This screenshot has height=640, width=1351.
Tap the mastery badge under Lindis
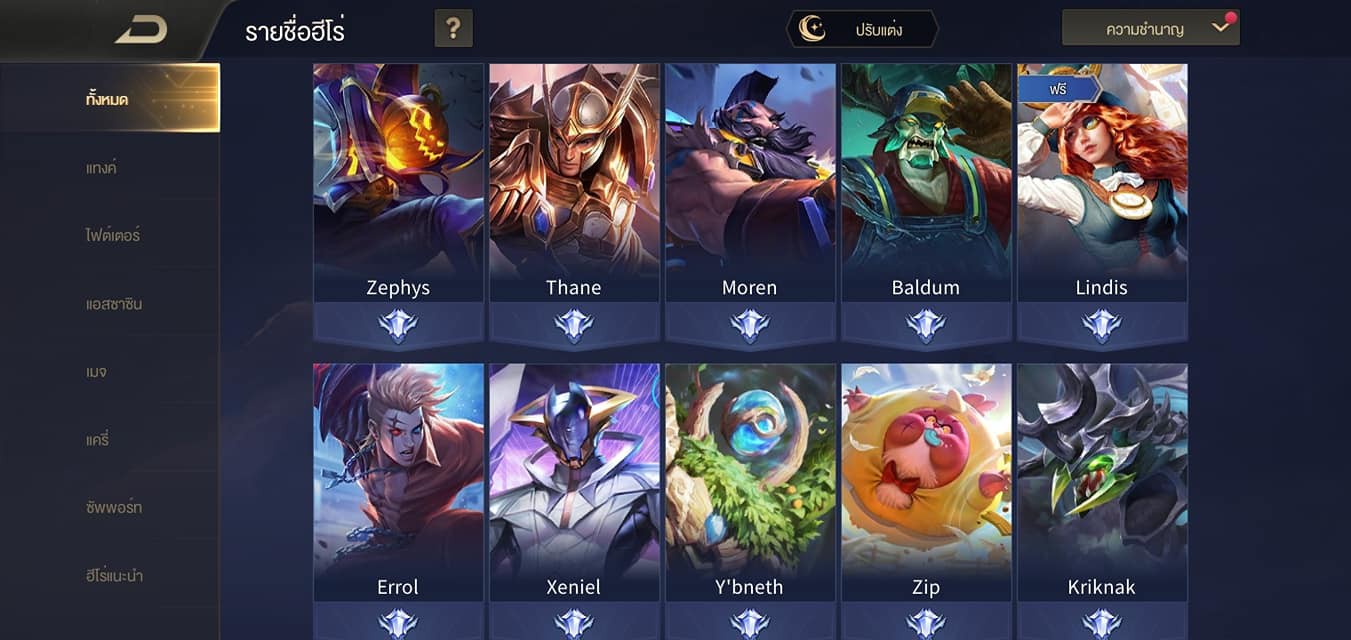pyautogui.click(x=1102, y=325)
